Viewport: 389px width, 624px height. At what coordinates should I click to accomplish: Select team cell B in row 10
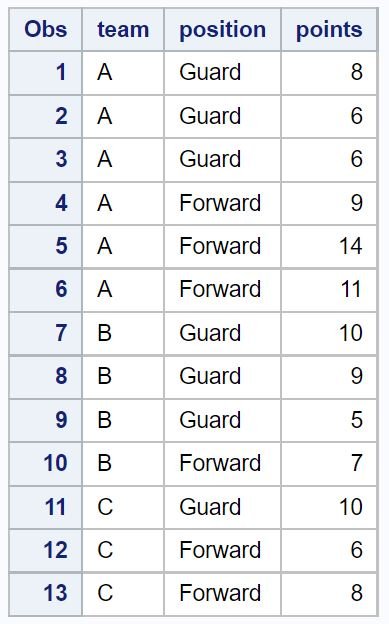click(123, 464)
